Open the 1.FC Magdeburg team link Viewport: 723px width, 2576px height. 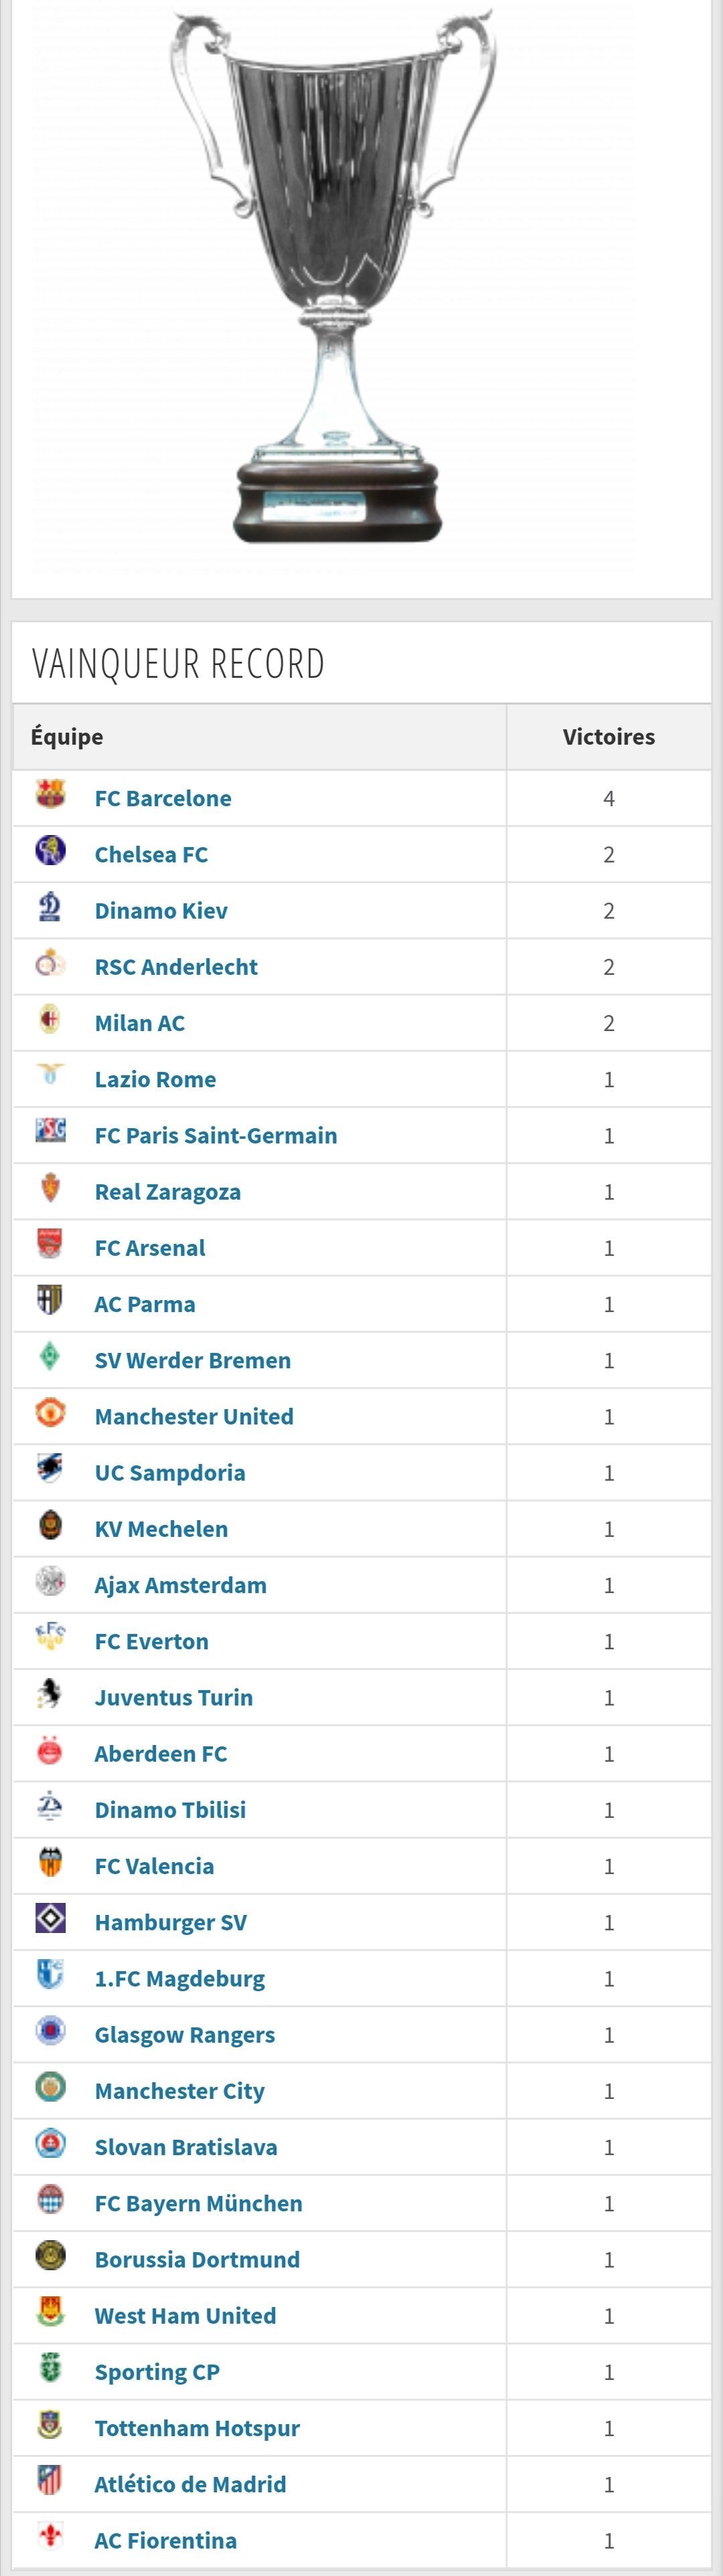pos(180,1979)
